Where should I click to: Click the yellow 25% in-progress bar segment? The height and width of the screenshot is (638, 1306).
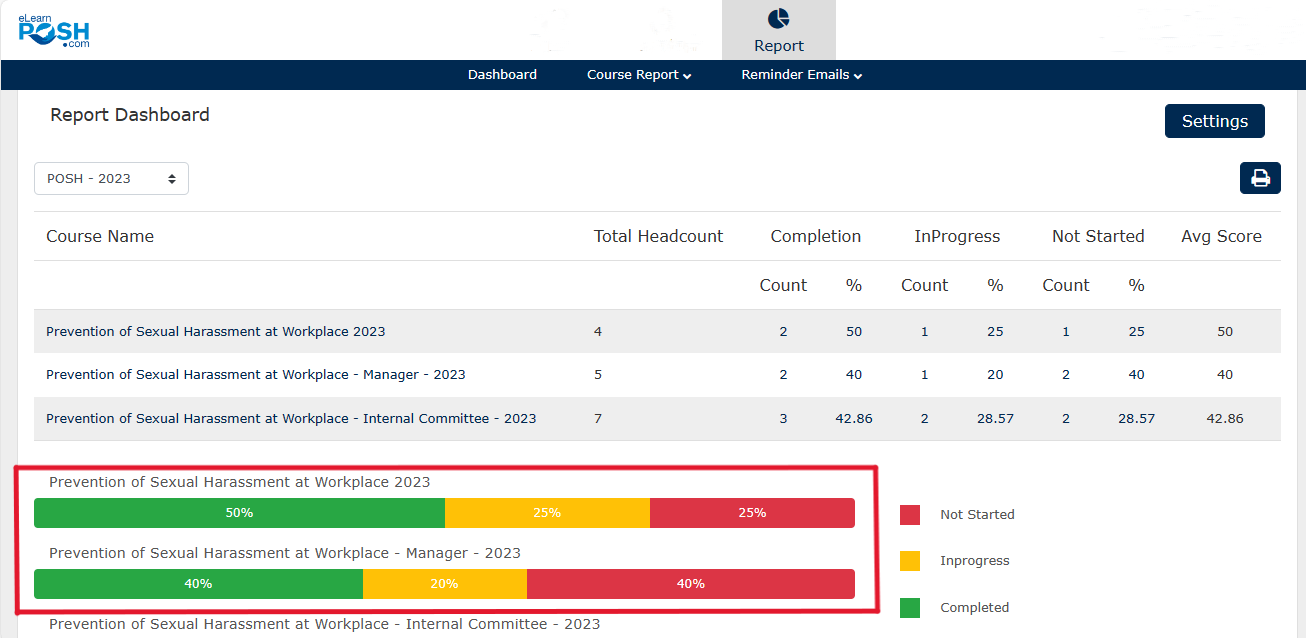click(547, 513)
